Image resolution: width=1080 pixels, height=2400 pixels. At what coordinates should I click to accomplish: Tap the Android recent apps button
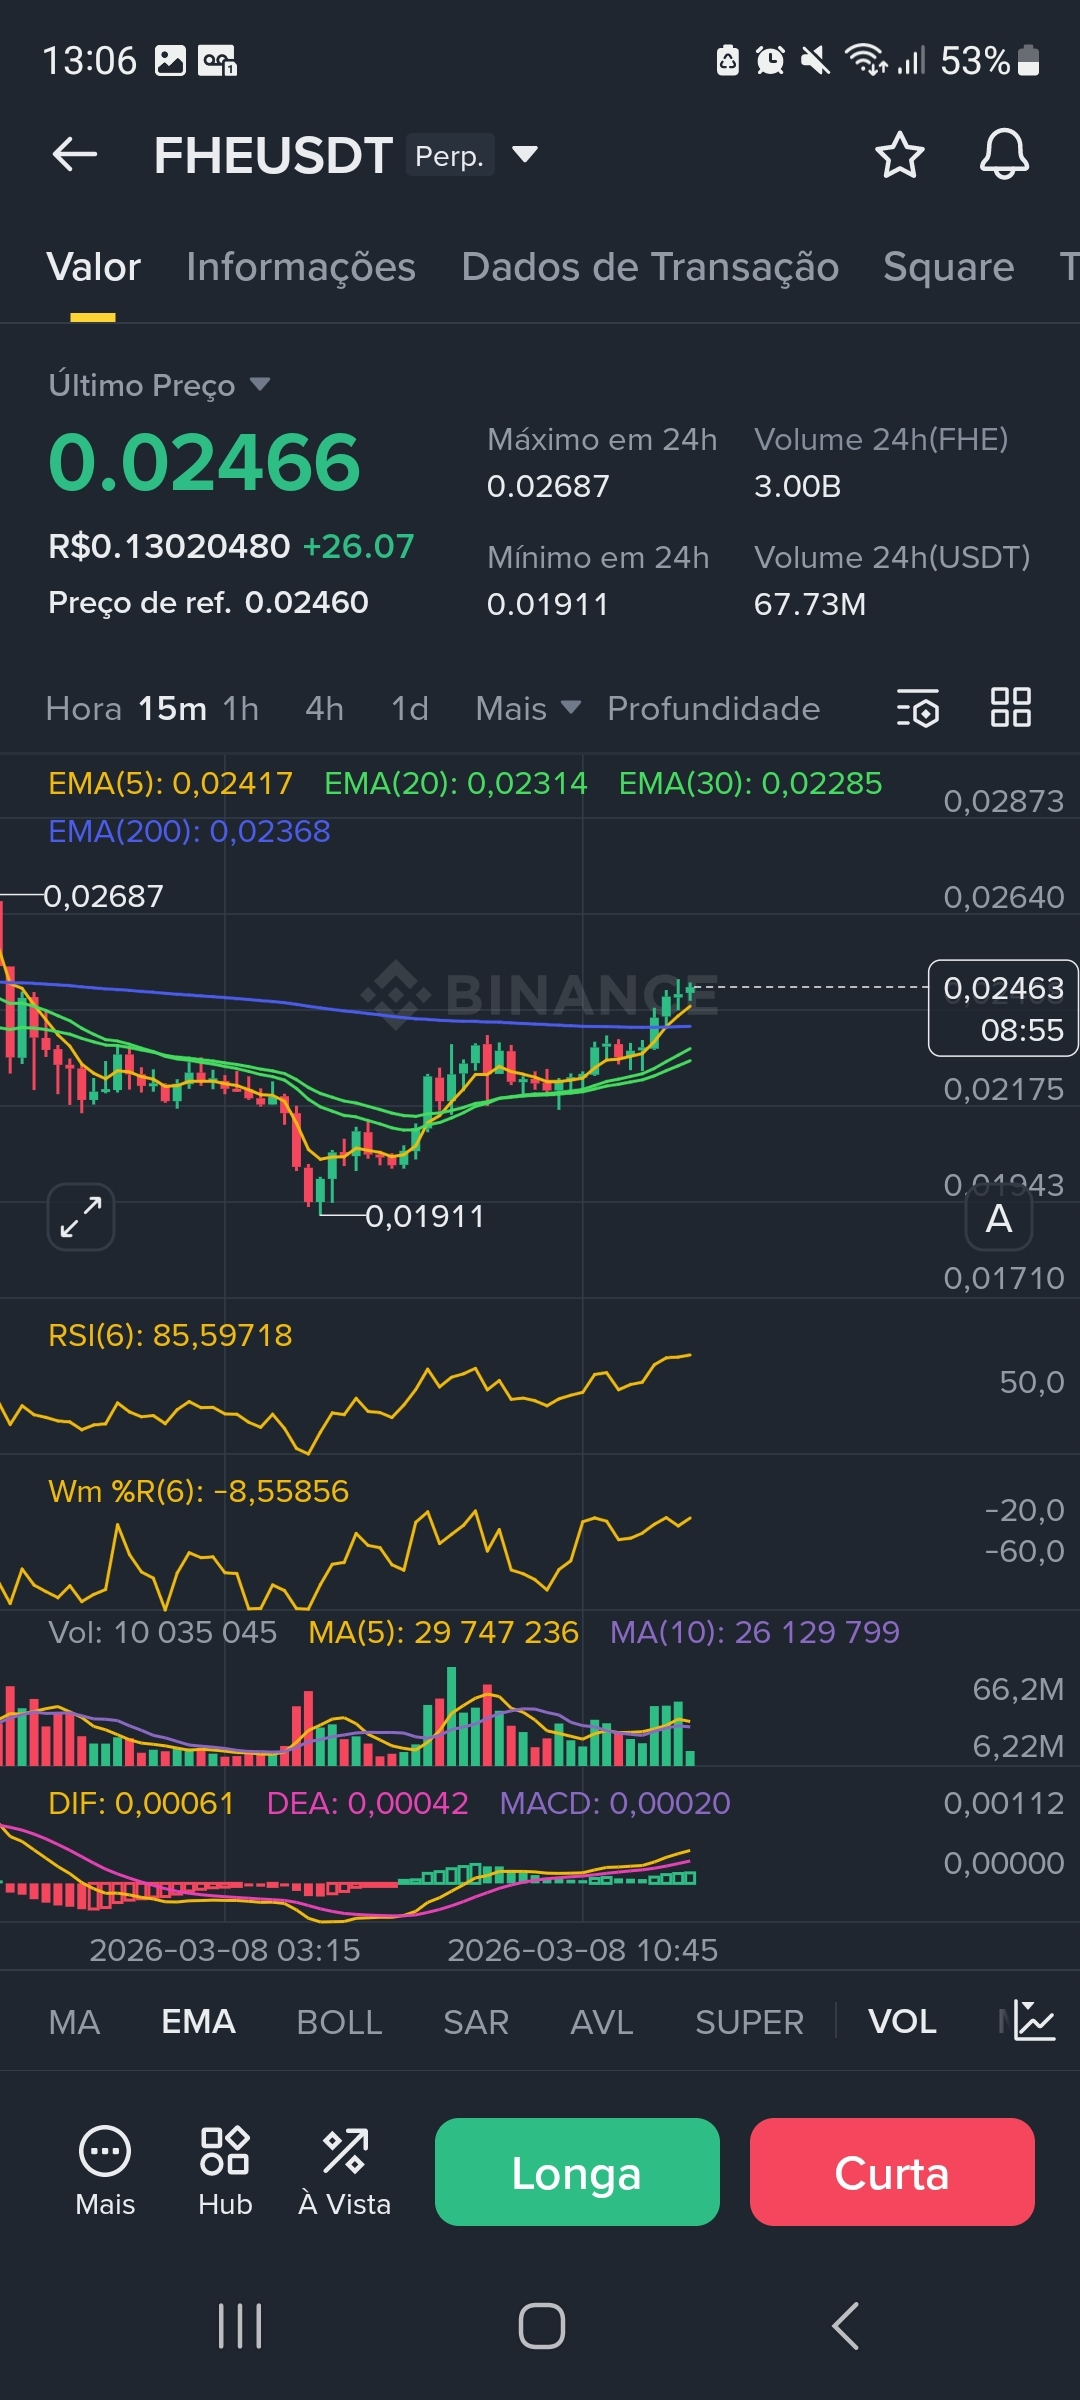[240, 2326]
